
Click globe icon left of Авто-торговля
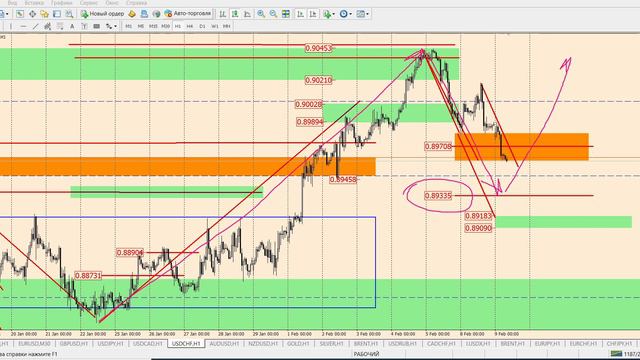(156, 14)
